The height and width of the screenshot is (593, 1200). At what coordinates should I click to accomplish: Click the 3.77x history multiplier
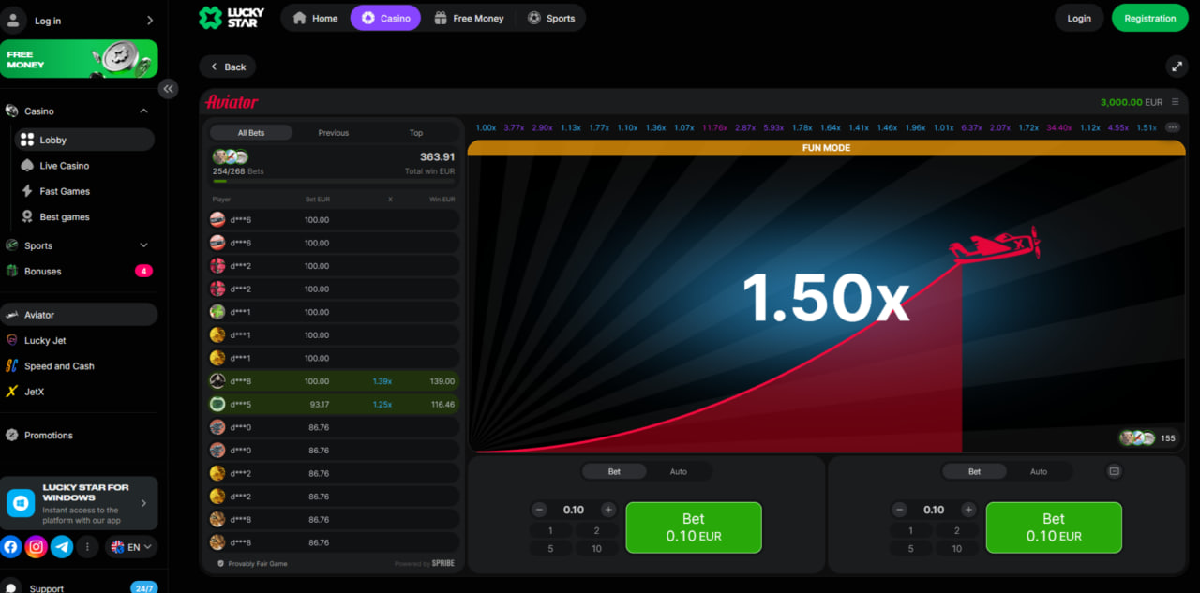point(514,128)
